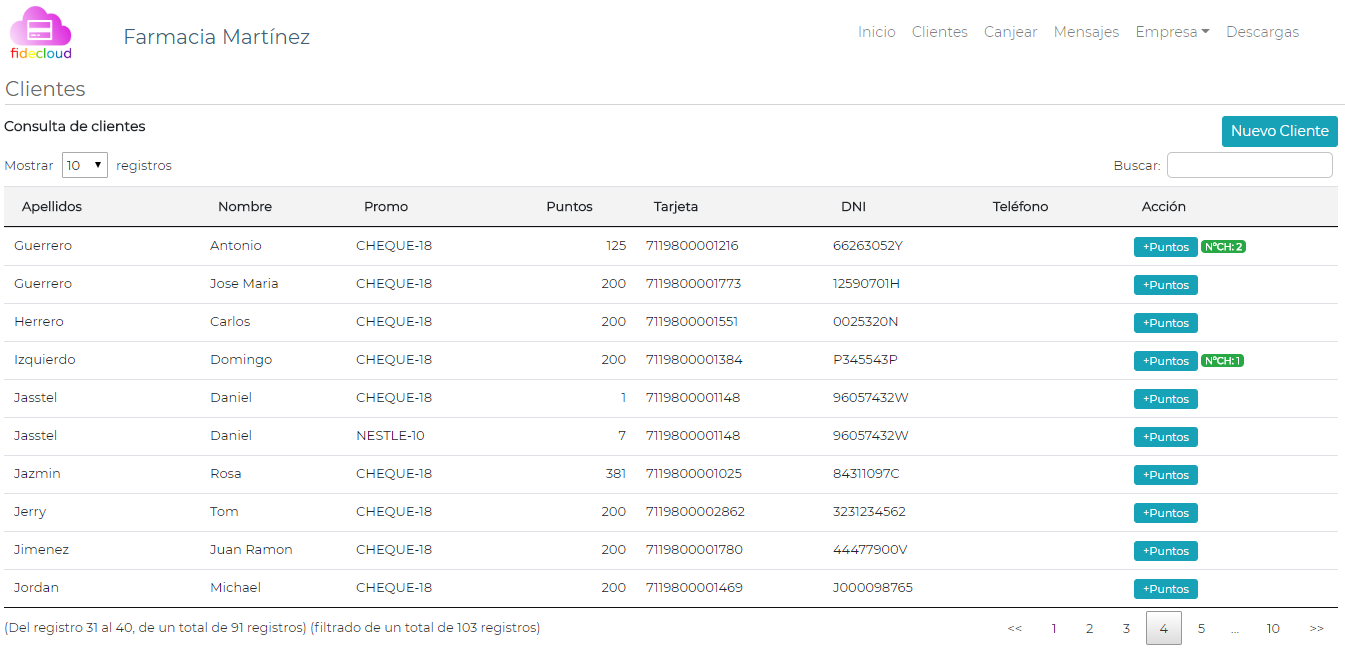1345x655 pixels.
Task: Click the Buscar search field
Action: pyautogui.click(x=1249, y=165)
